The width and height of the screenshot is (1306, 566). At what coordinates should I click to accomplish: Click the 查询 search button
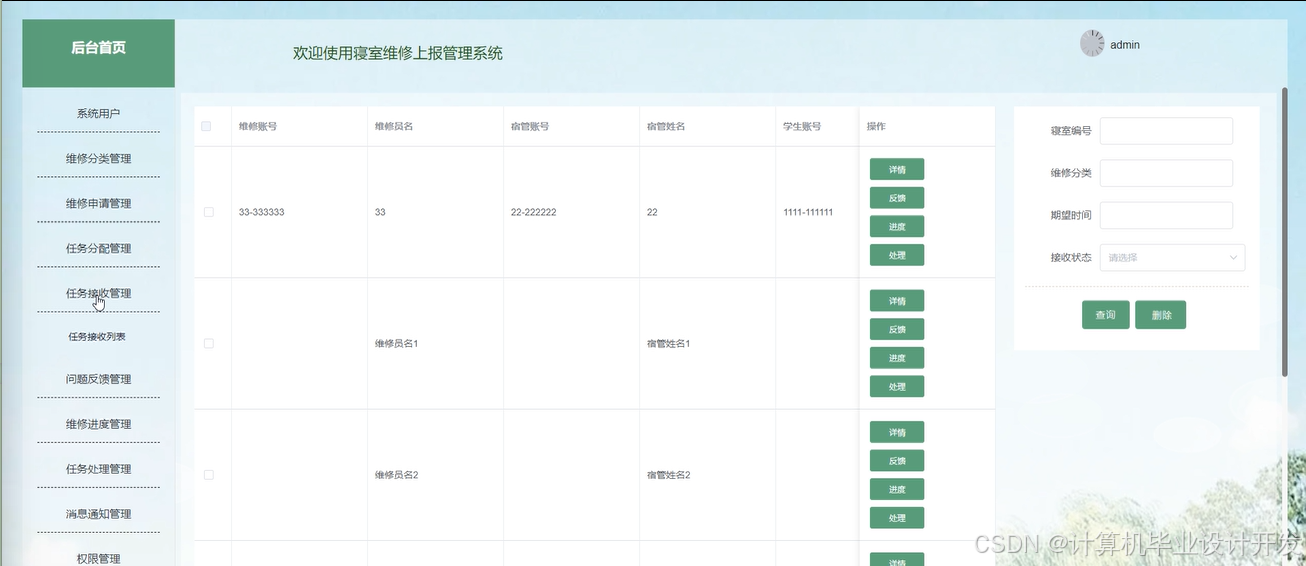tap(1105, 315)
